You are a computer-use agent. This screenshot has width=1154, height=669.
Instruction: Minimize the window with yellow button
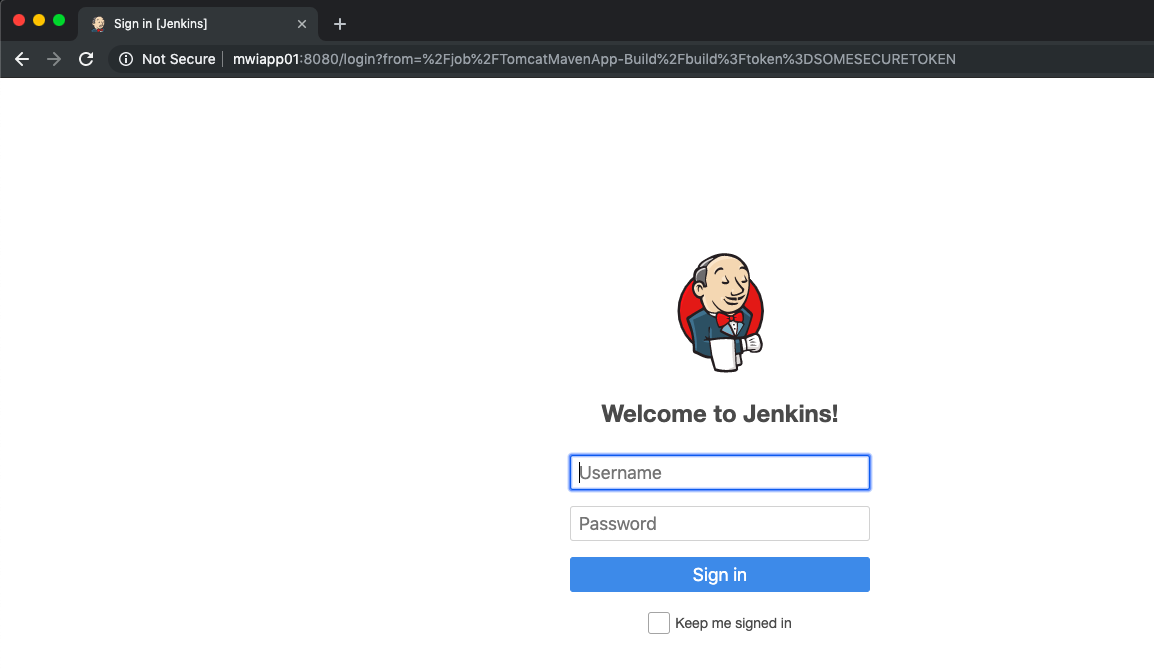click(39, 21)
